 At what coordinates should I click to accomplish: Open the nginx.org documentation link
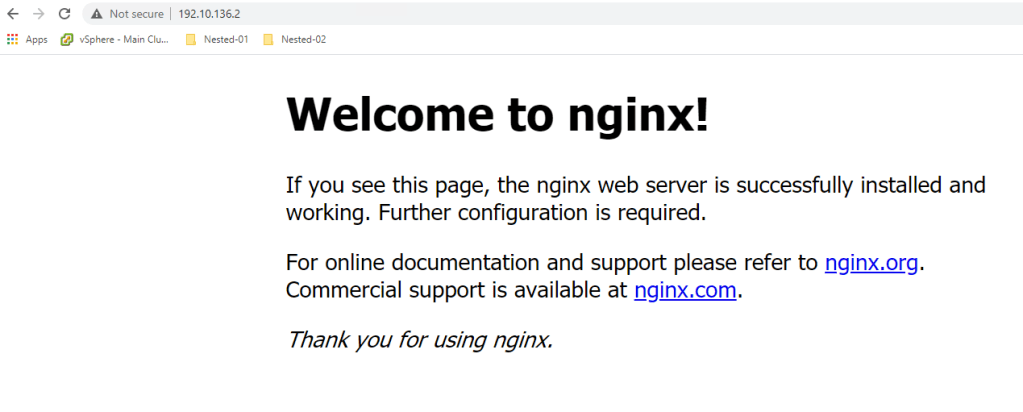coord(871,263)
